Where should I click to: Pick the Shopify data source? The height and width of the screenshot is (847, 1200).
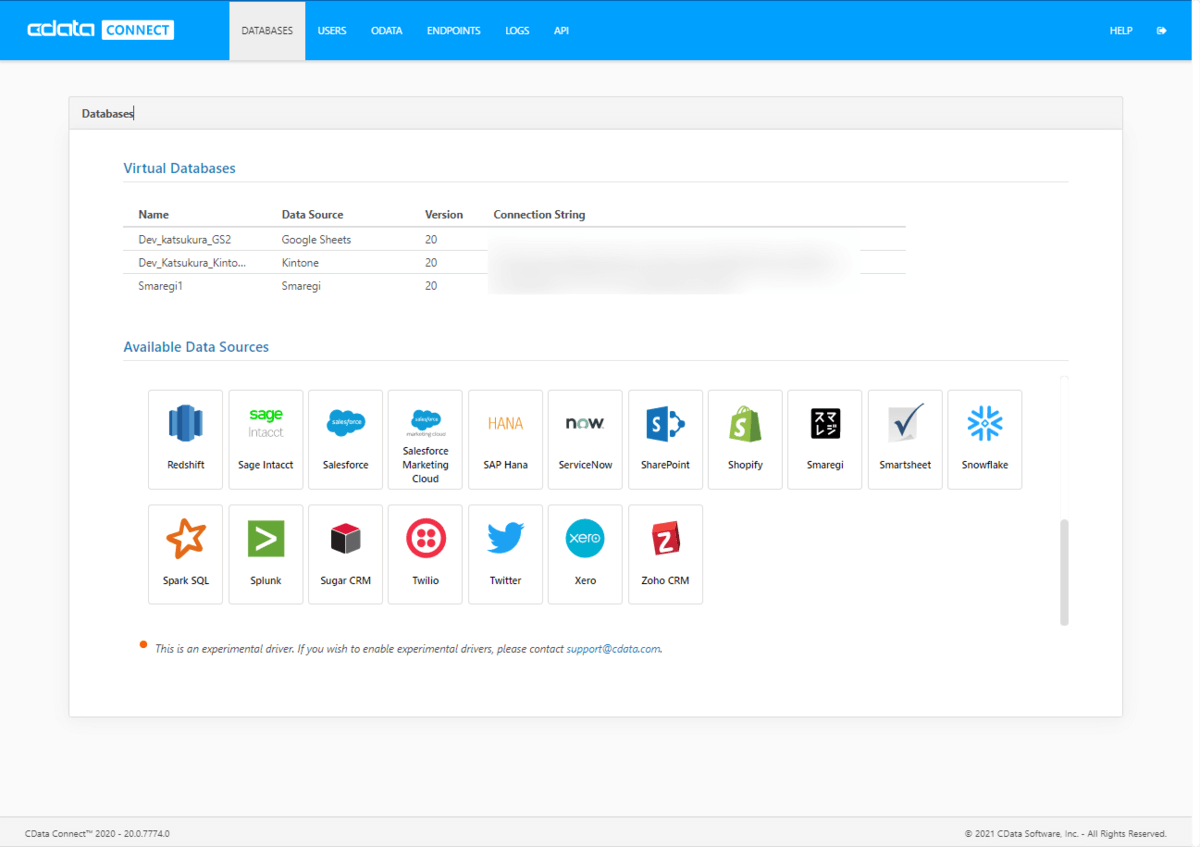(x=745, y=439)
